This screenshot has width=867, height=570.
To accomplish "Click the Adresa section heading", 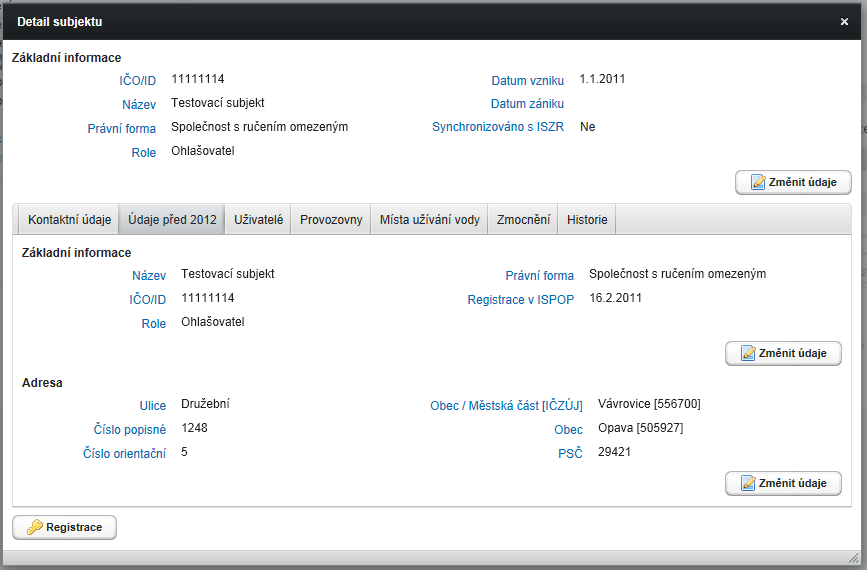I will click(x=42, y=383).
